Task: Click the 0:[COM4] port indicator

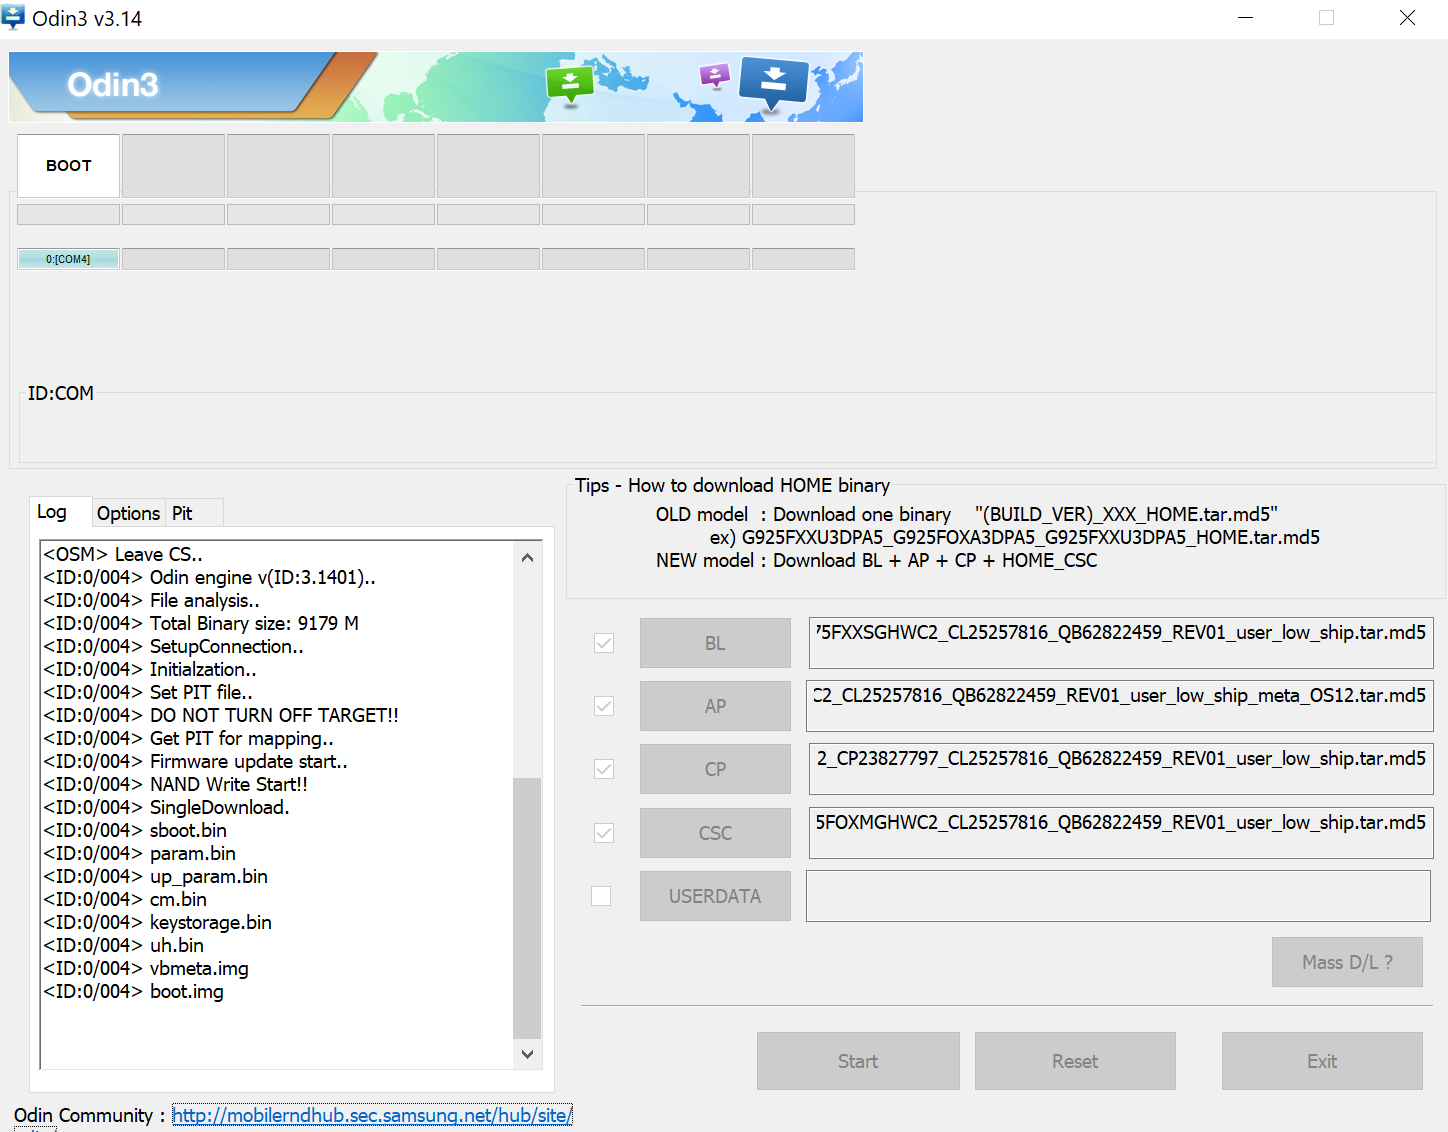Action: pyautogui.click(x=68, y=259)
